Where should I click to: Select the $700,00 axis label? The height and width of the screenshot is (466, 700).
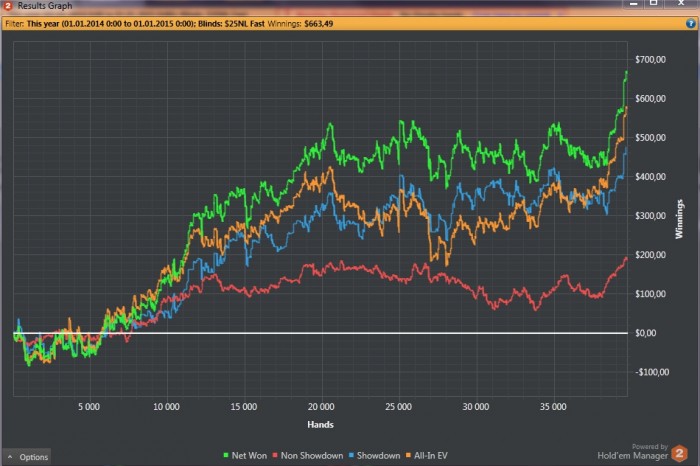pos(650,59)
